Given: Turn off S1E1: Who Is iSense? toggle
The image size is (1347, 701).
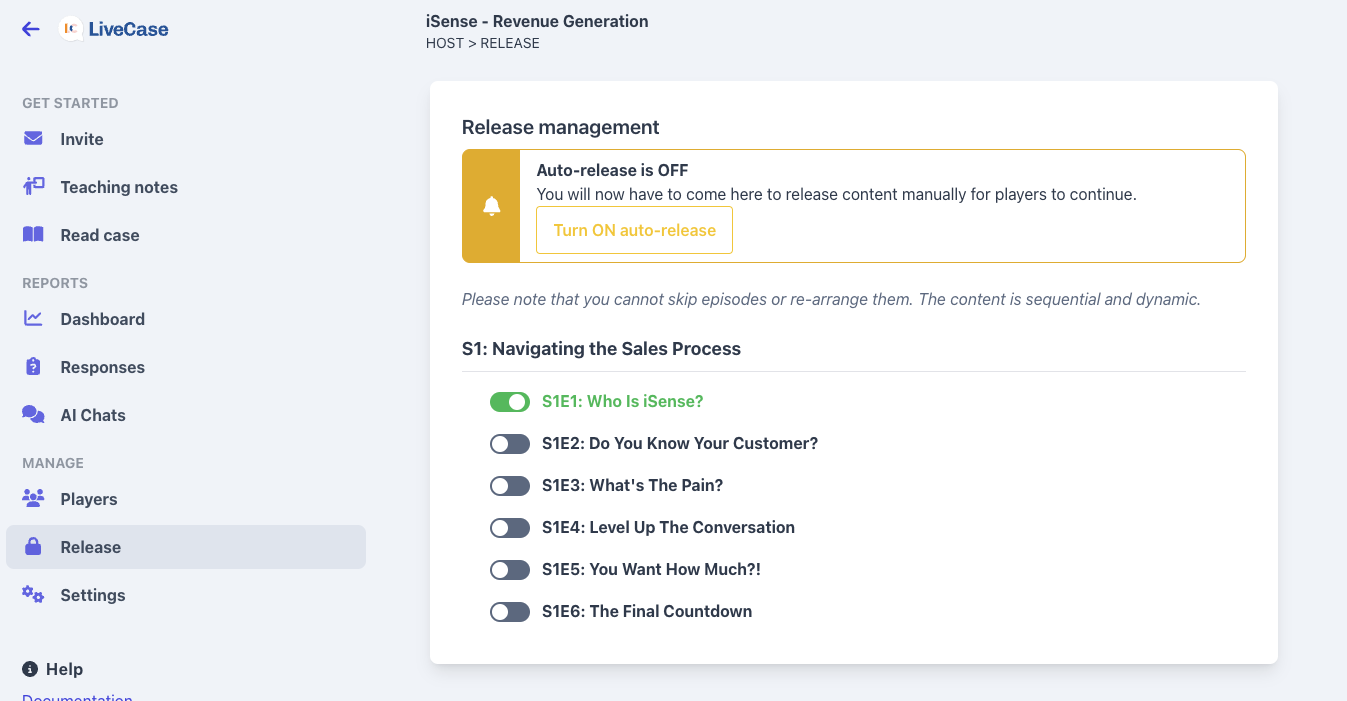Looking at the screenshot, I should (x=510, y=402).
